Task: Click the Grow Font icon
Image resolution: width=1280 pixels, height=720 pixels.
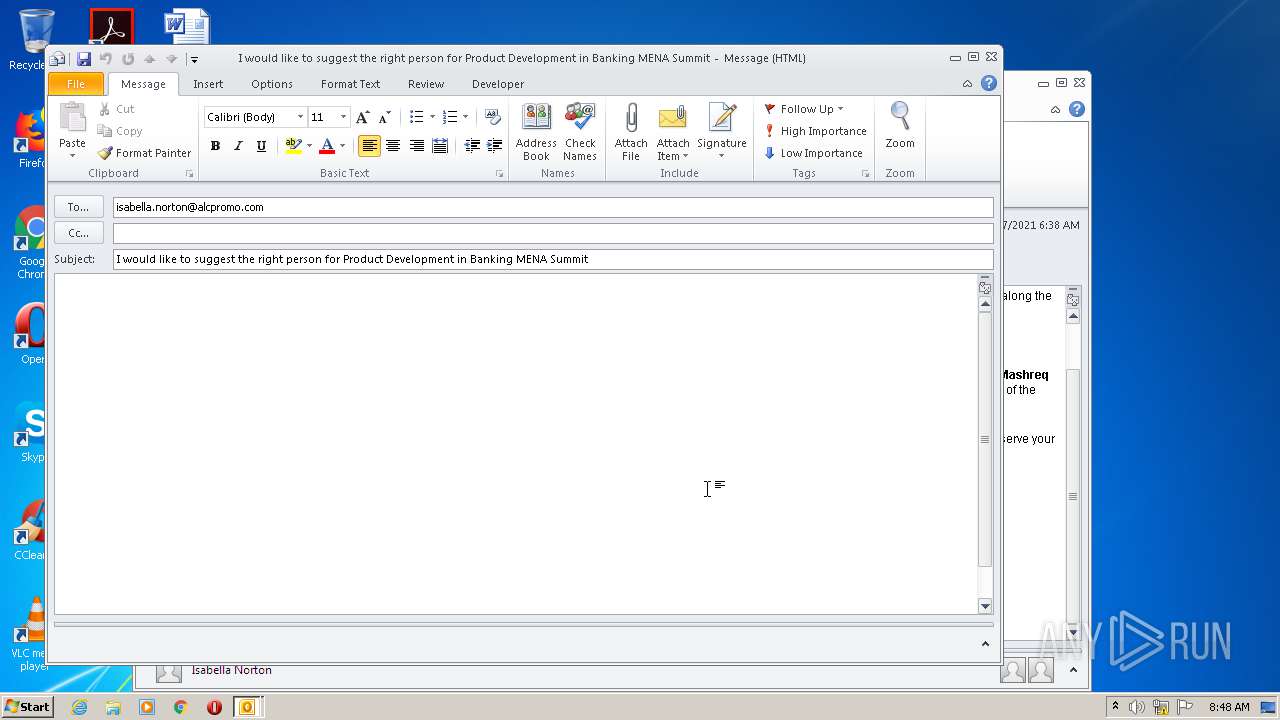Action: [362, 117]
